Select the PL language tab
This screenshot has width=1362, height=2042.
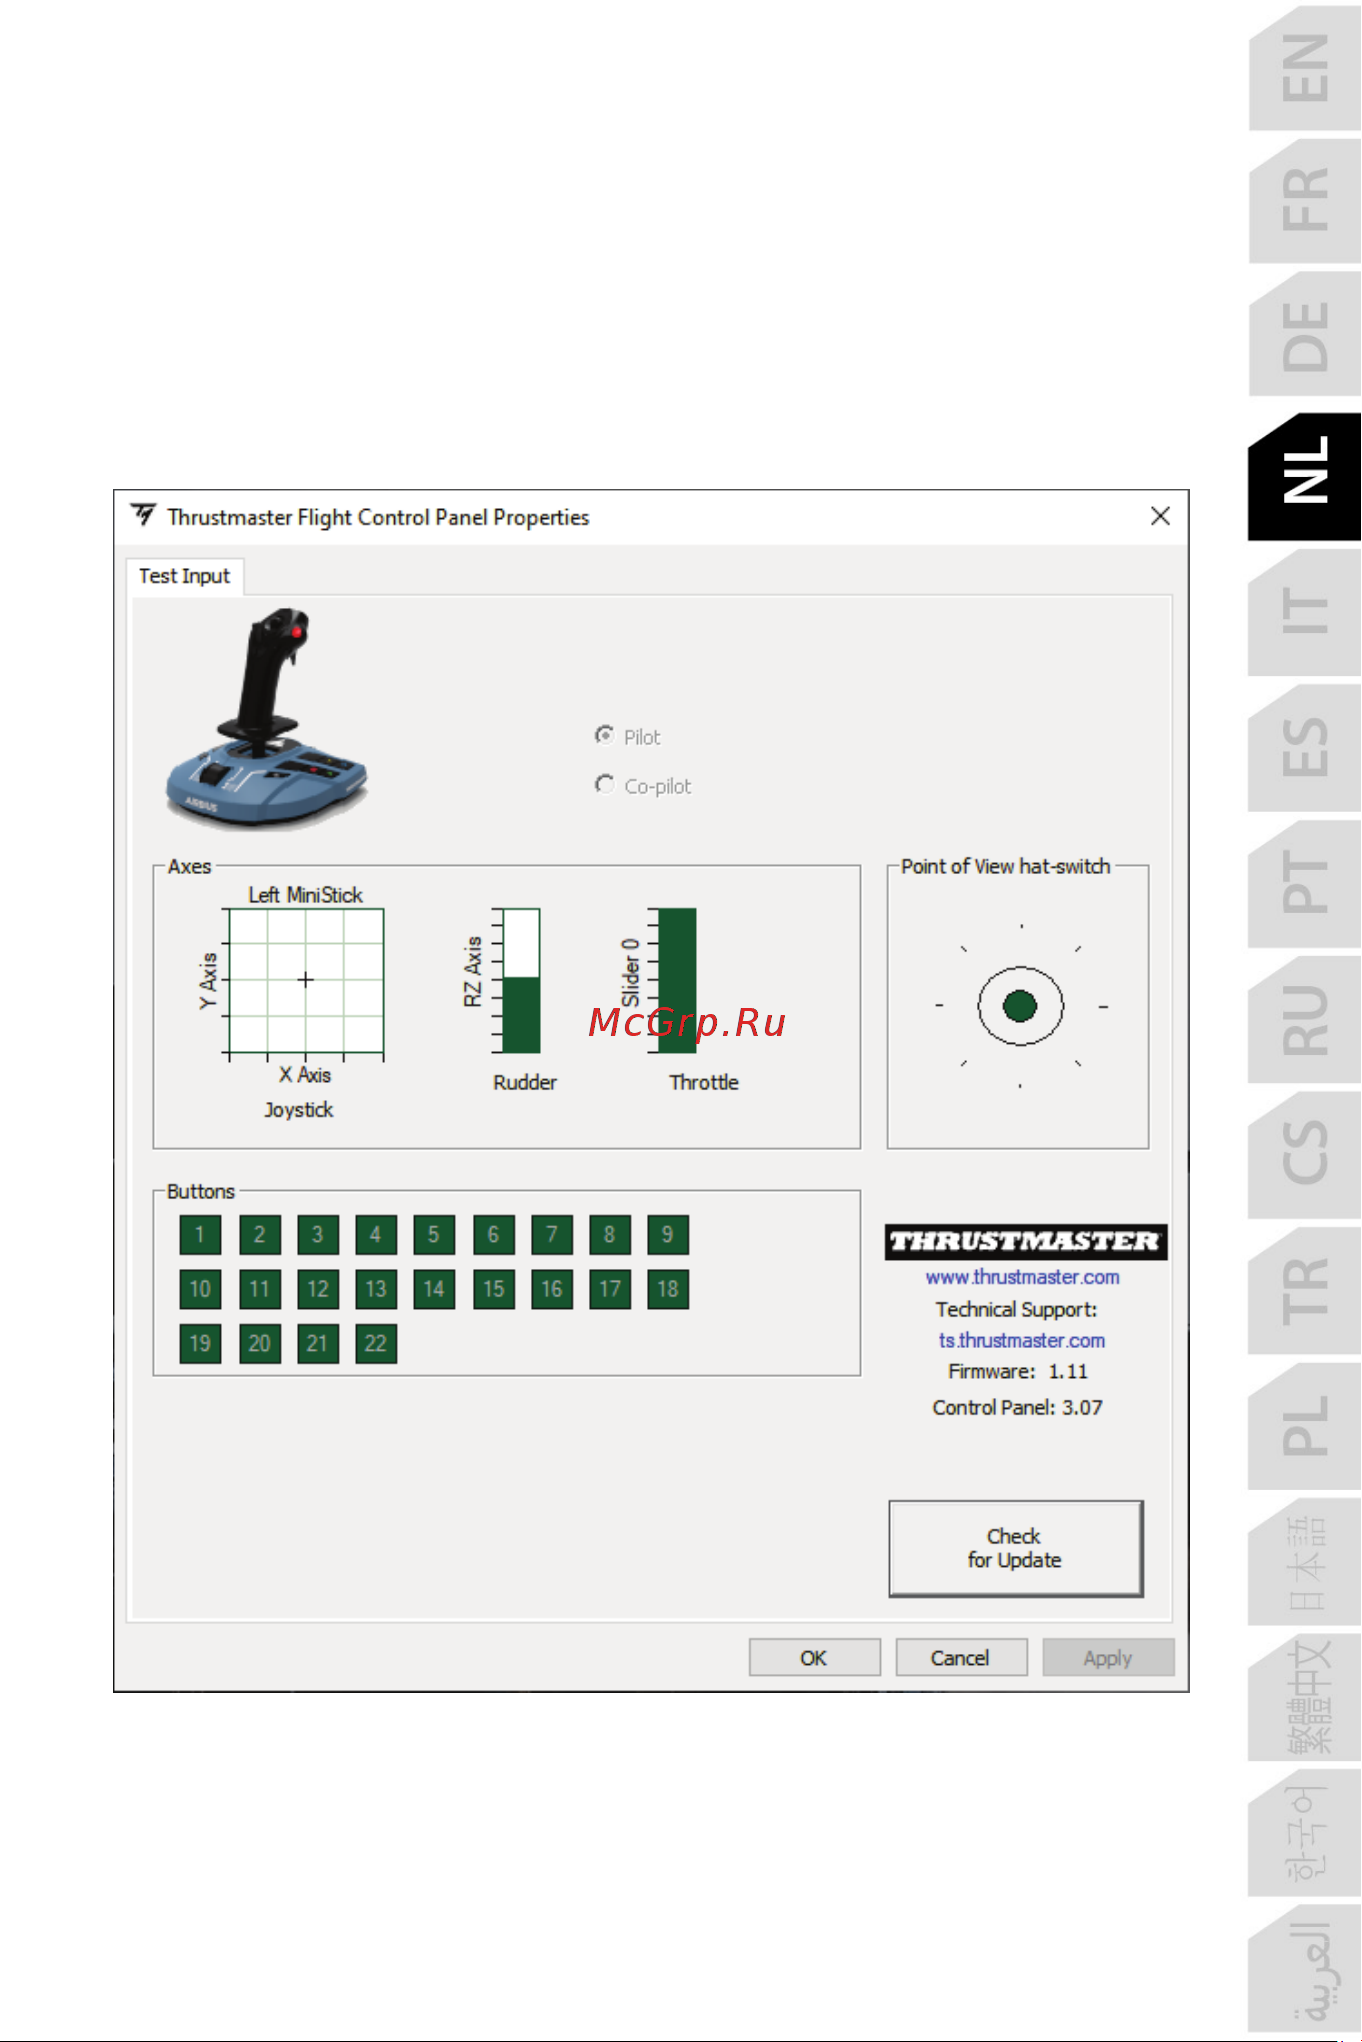[x=1305, y=1425]
